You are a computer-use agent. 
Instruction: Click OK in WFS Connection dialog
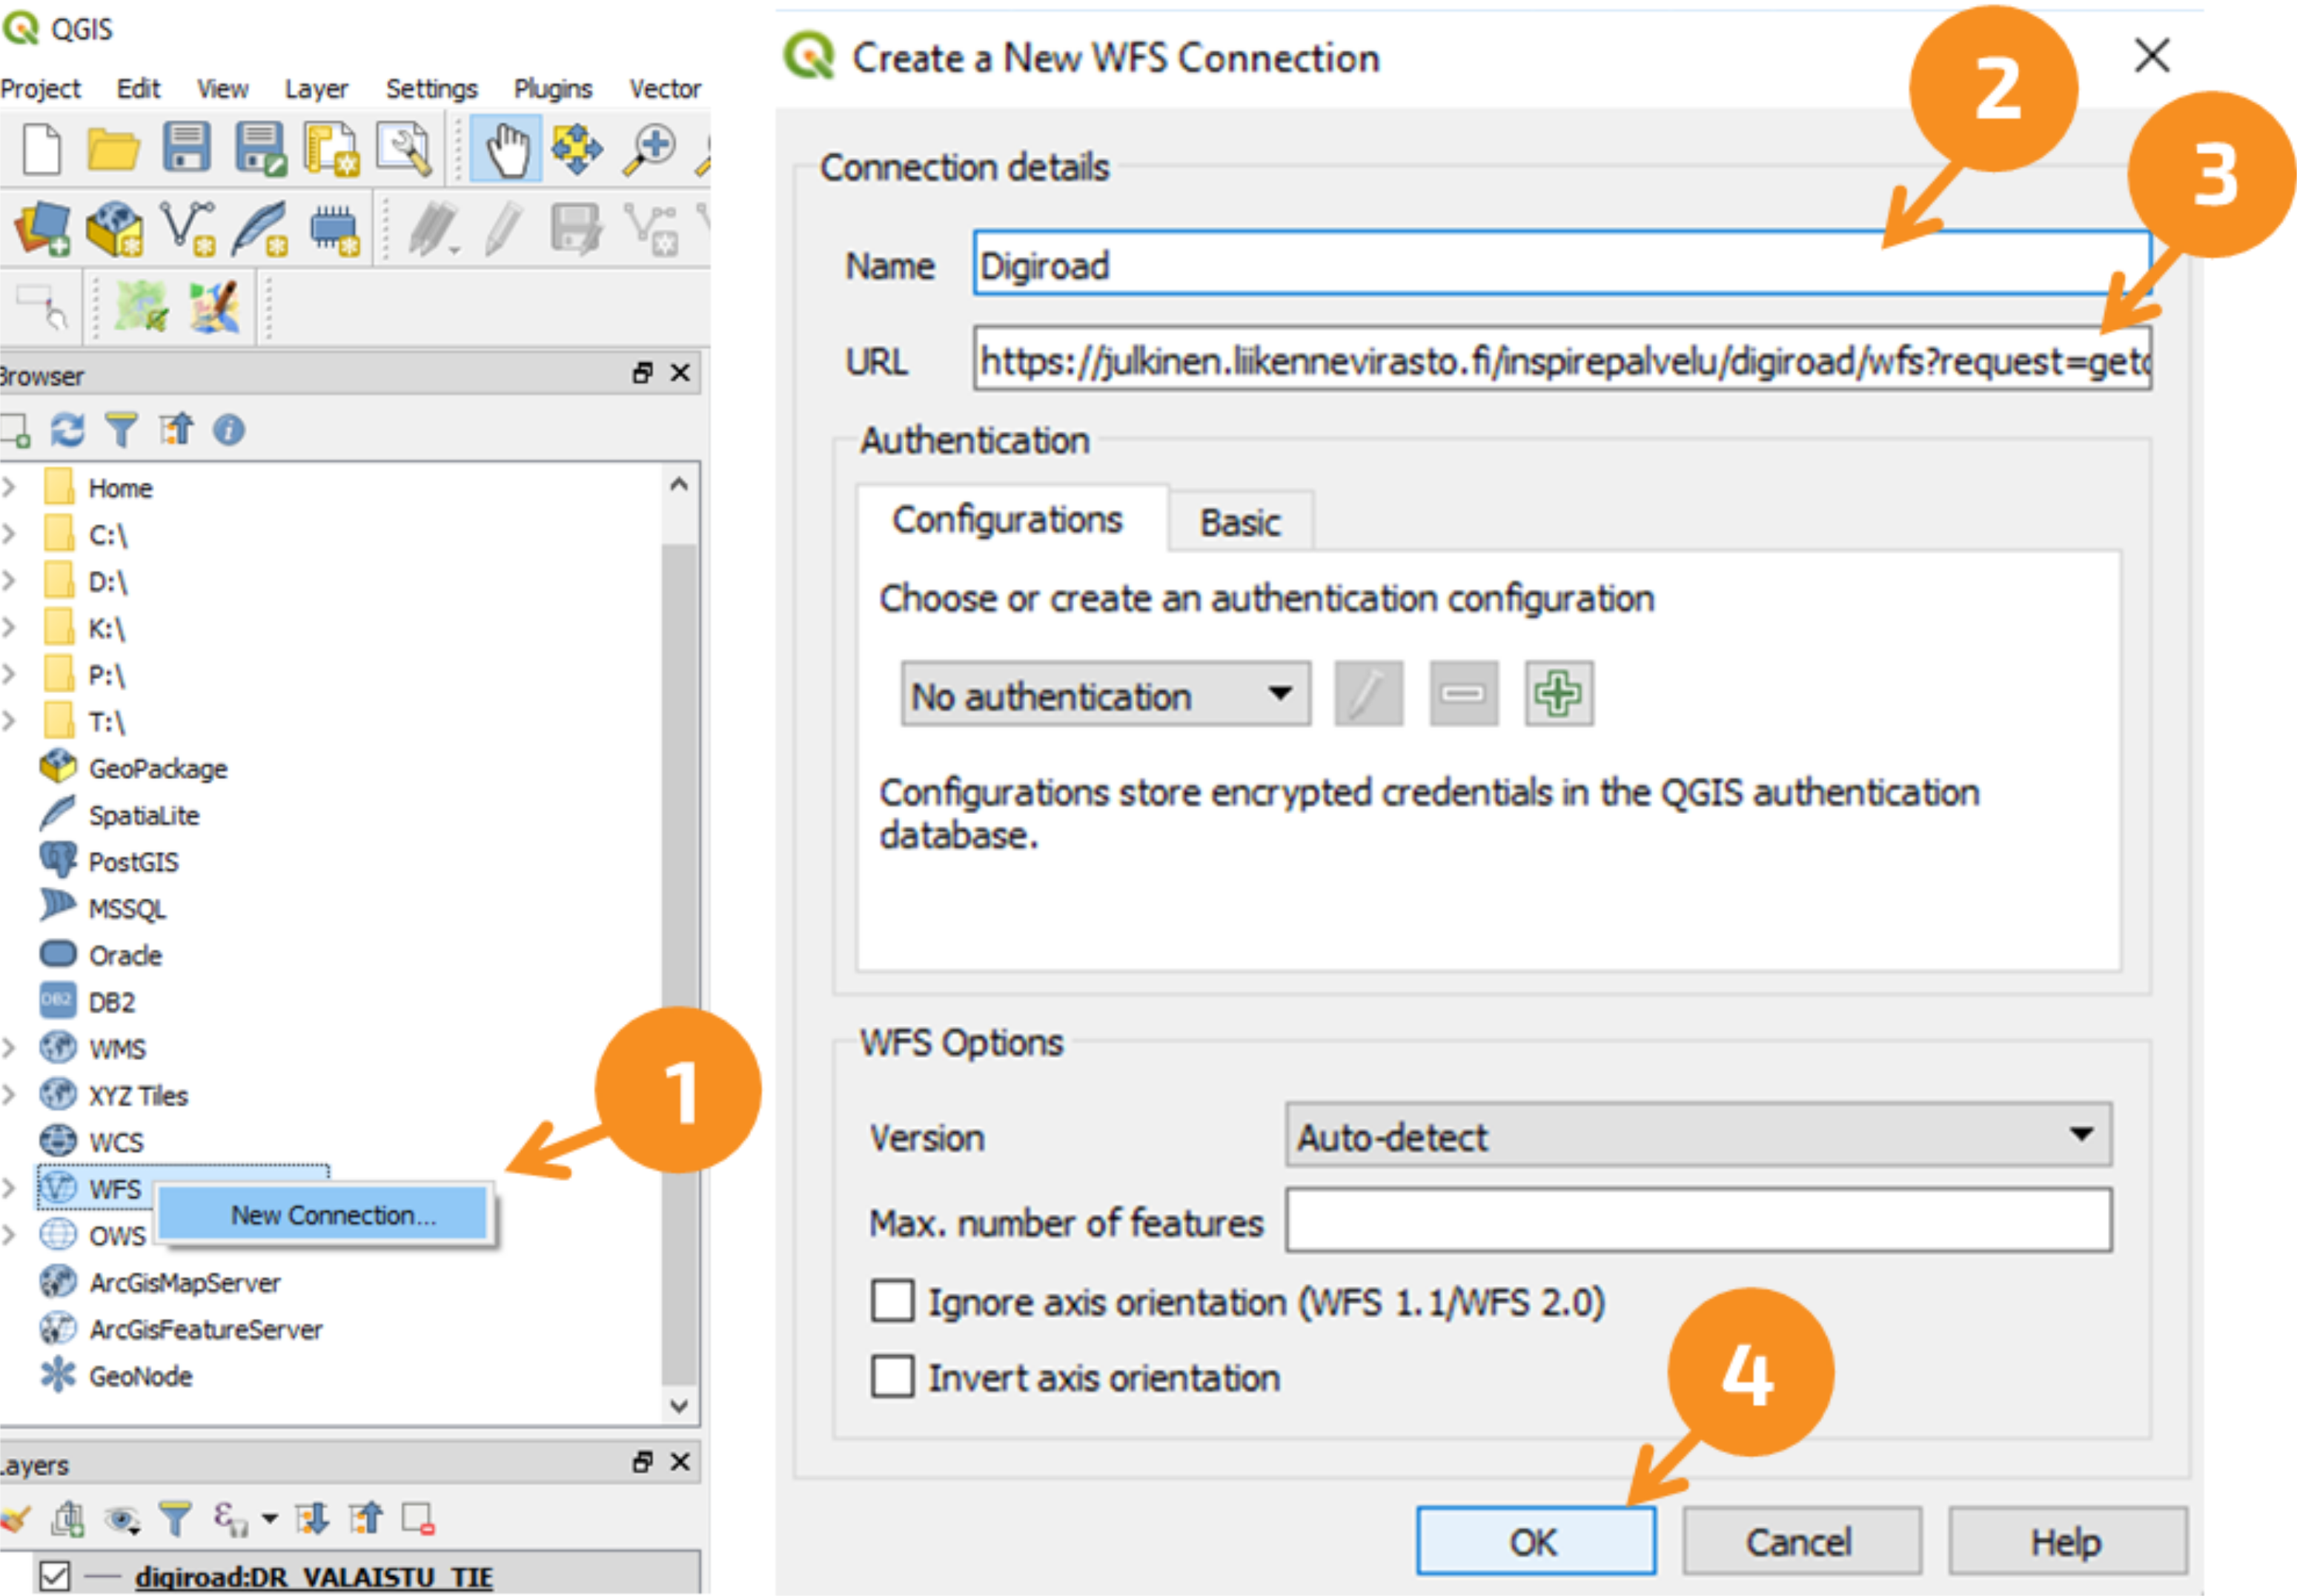pos(1534,1541)
